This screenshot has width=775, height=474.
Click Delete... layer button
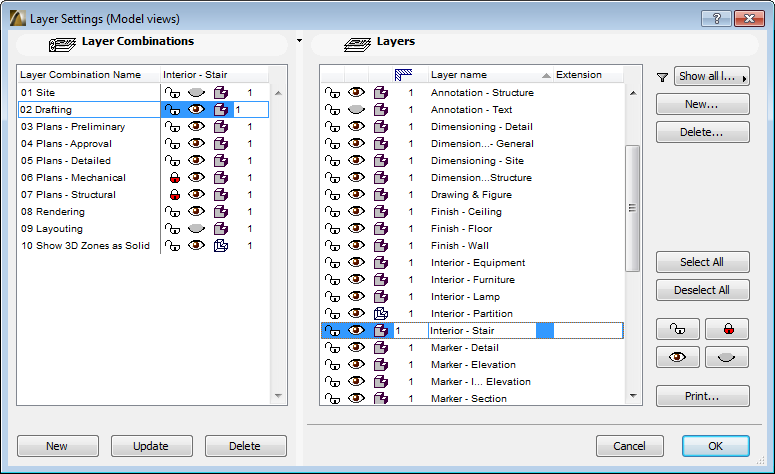702,132
